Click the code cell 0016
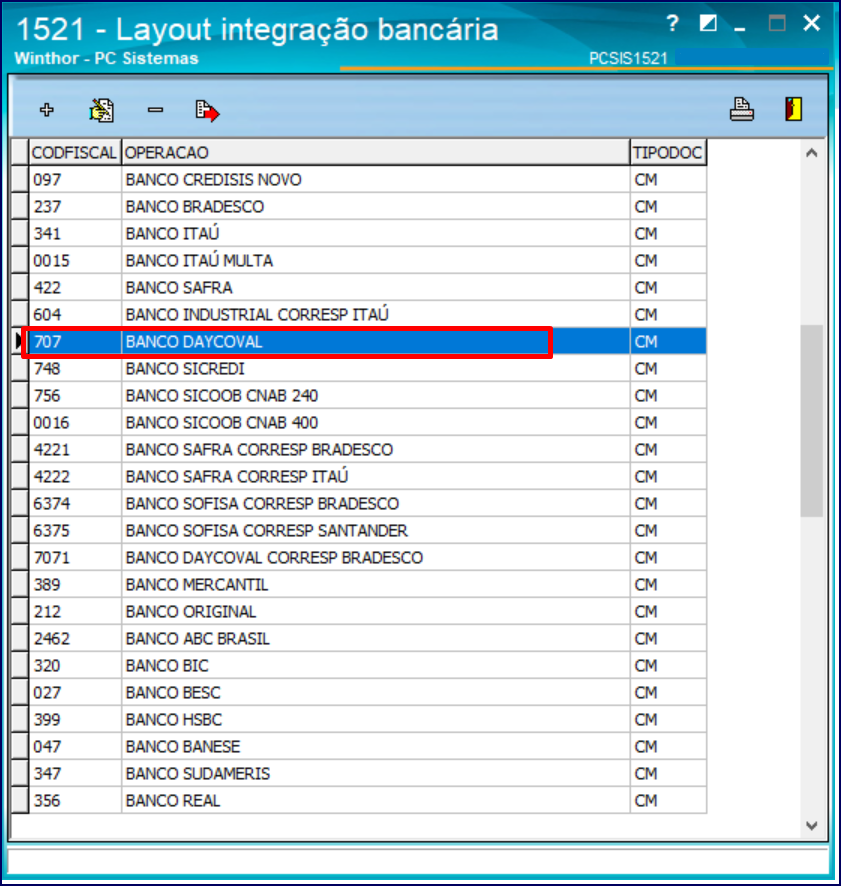Viewport: 841px width, 886px height. click(75, 423)
